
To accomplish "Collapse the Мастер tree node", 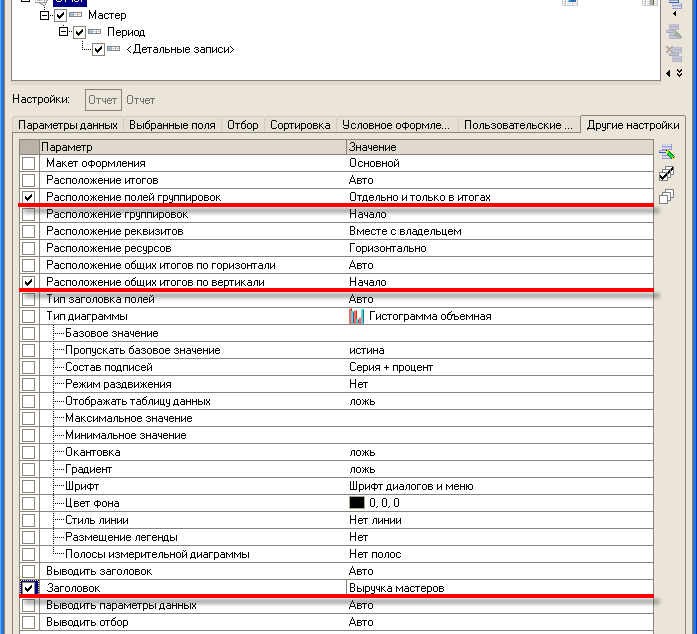I will tap(44, 16).
